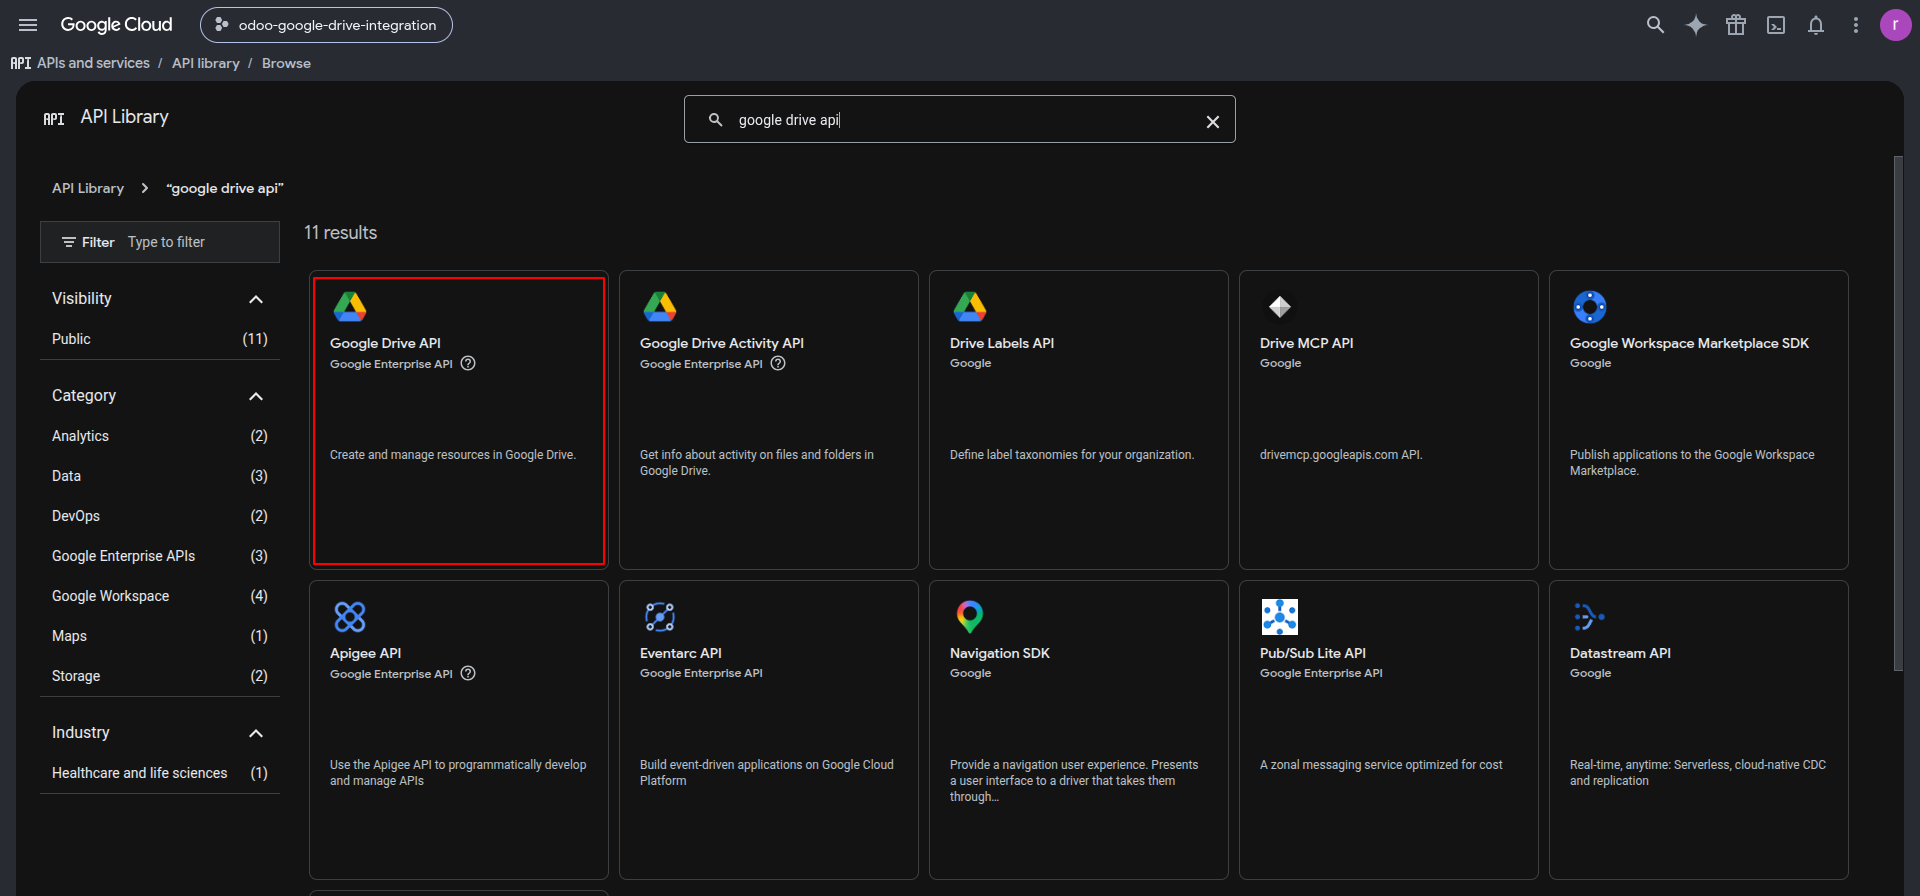1920x896 pixels.
Task: Open Google Drive Activity API title
Action: click(x=722, y=343)
